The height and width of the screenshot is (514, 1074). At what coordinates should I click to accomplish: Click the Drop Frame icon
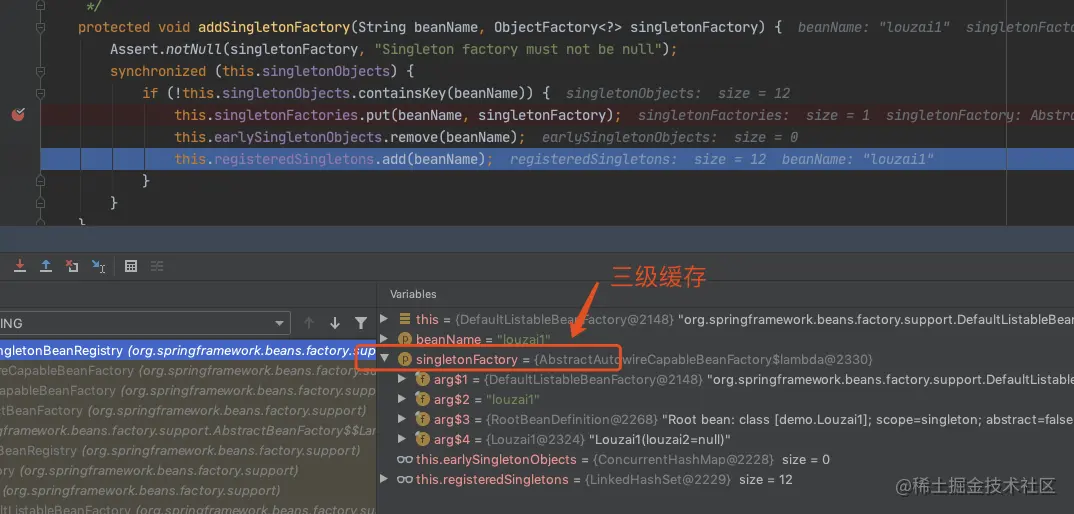point(72,266)
